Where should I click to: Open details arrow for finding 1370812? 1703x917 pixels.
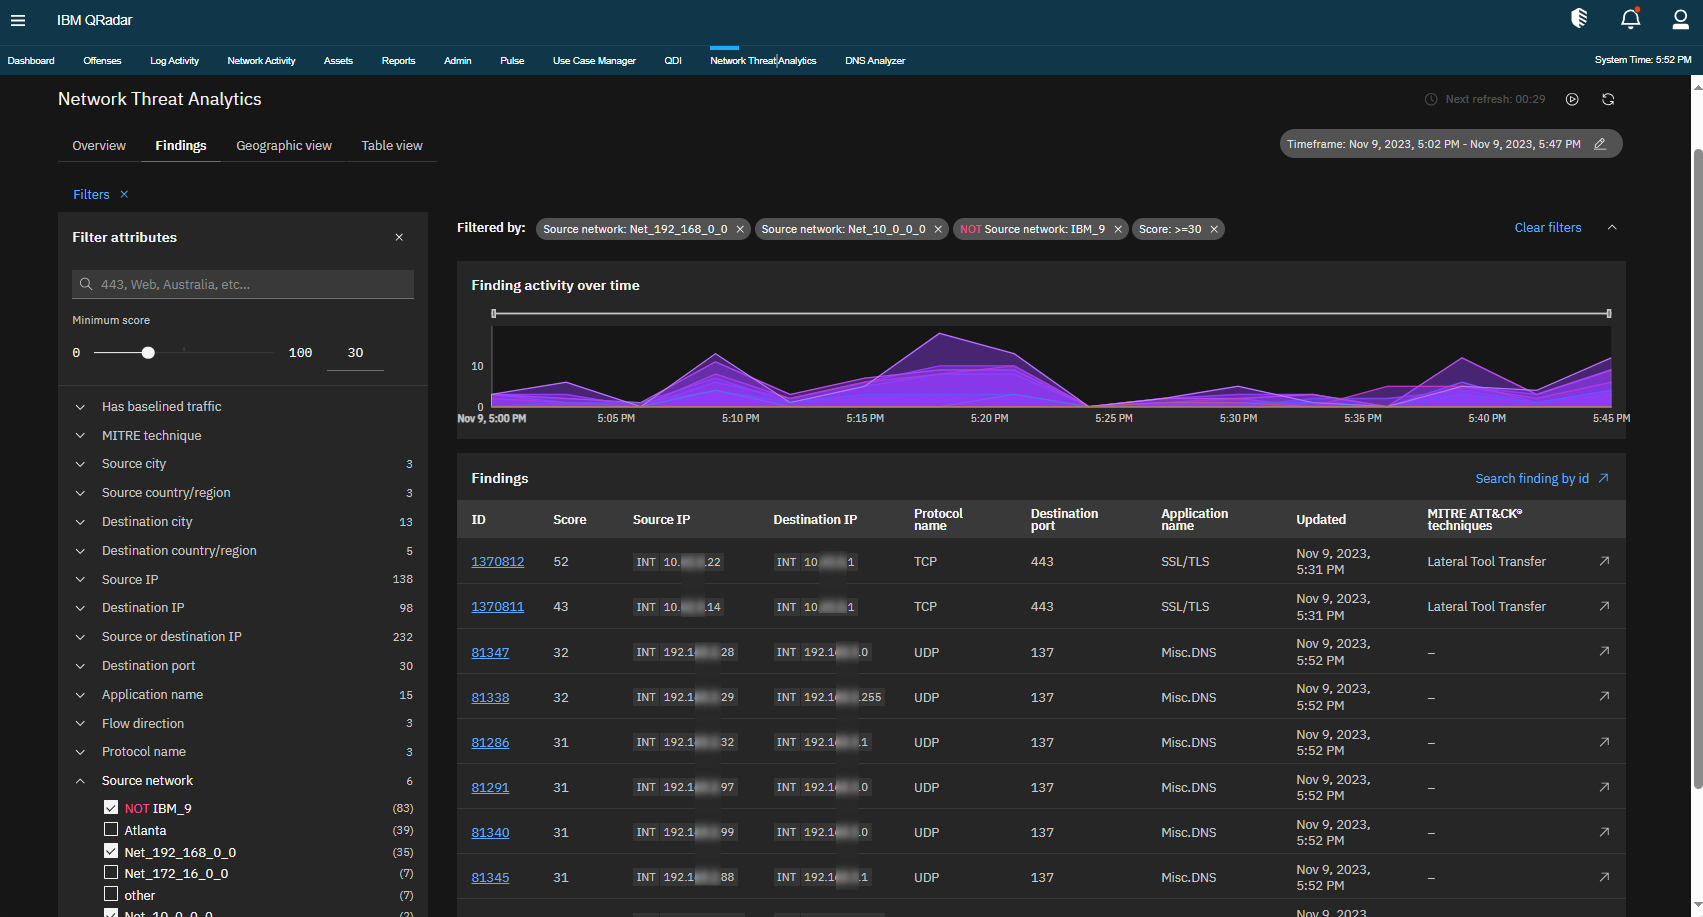coord(1604,561)
